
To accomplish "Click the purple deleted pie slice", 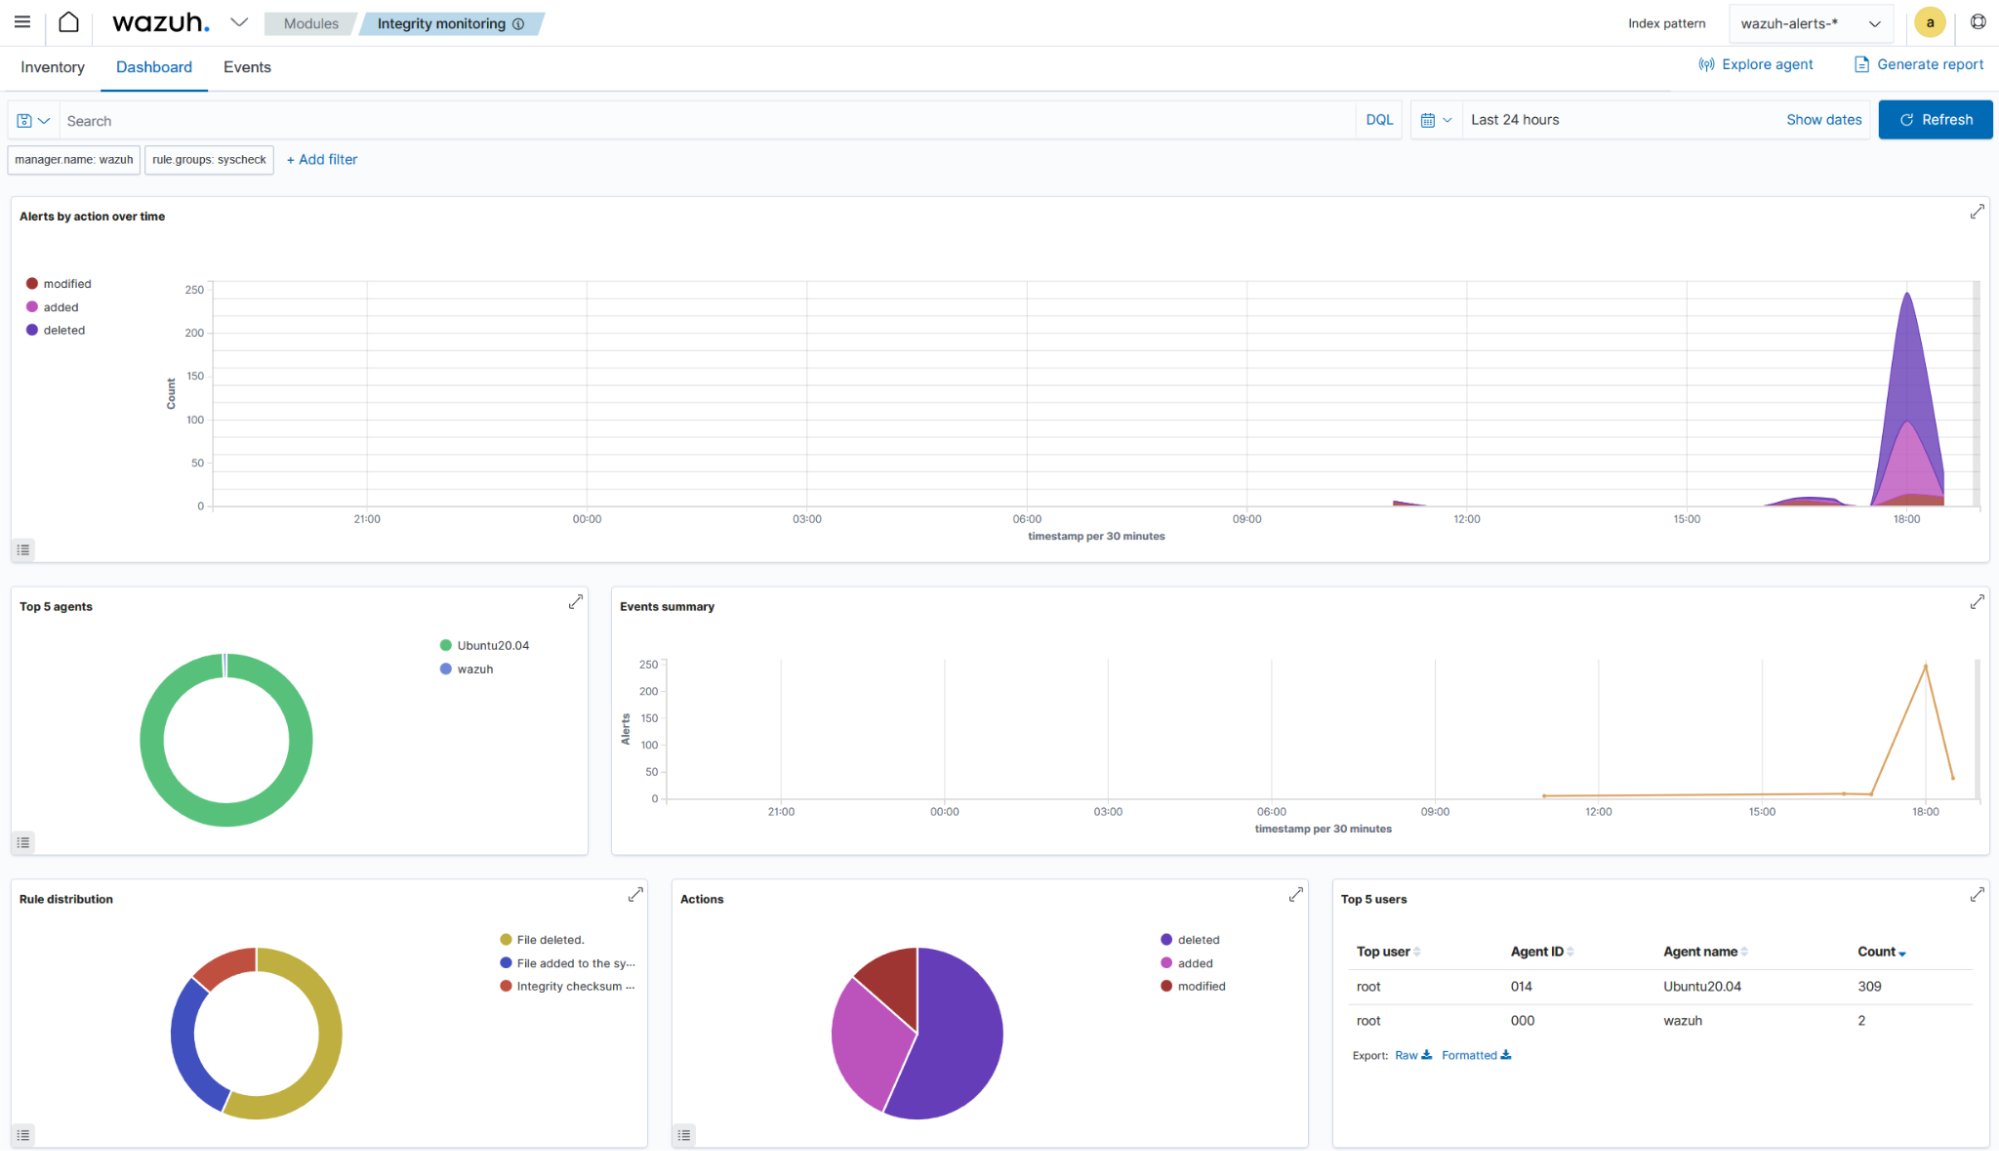I will click(955, 1040).
